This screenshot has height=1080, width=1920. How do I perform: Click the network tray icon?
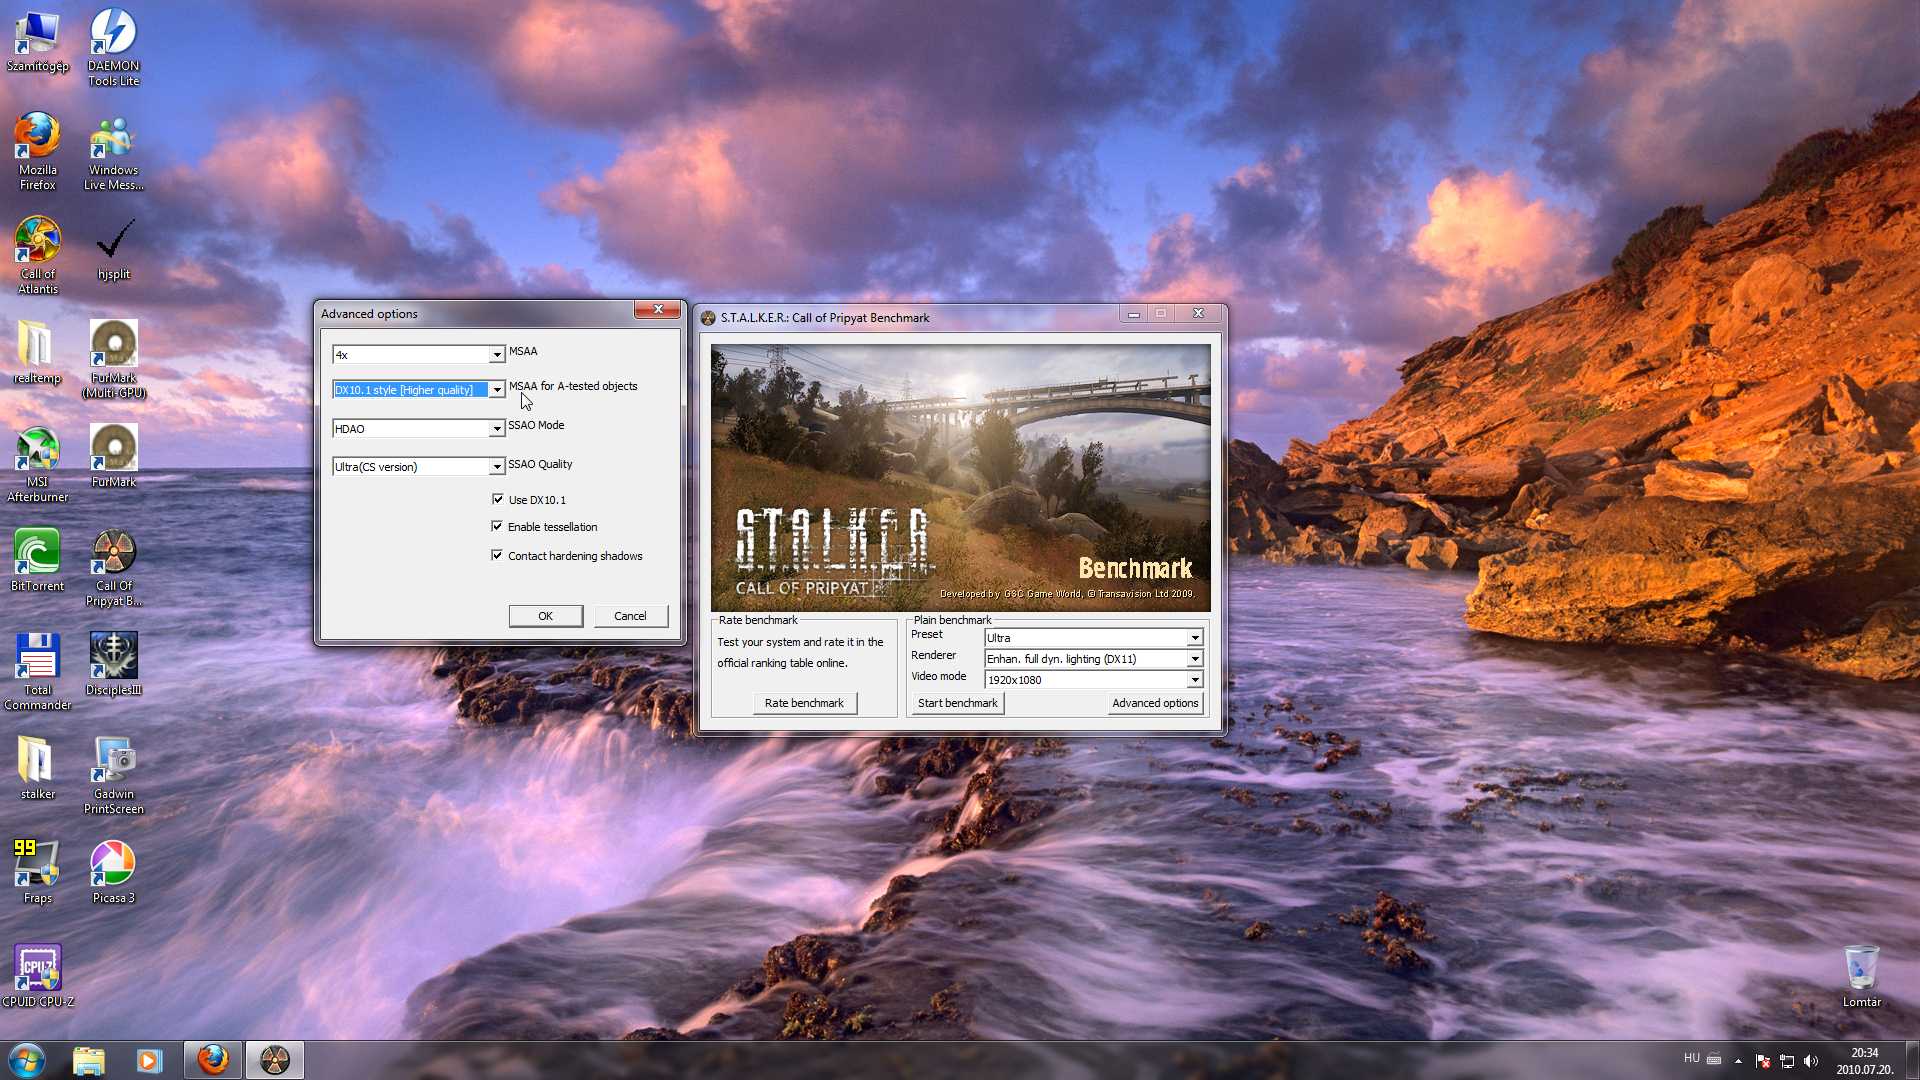(1787, 1061)
